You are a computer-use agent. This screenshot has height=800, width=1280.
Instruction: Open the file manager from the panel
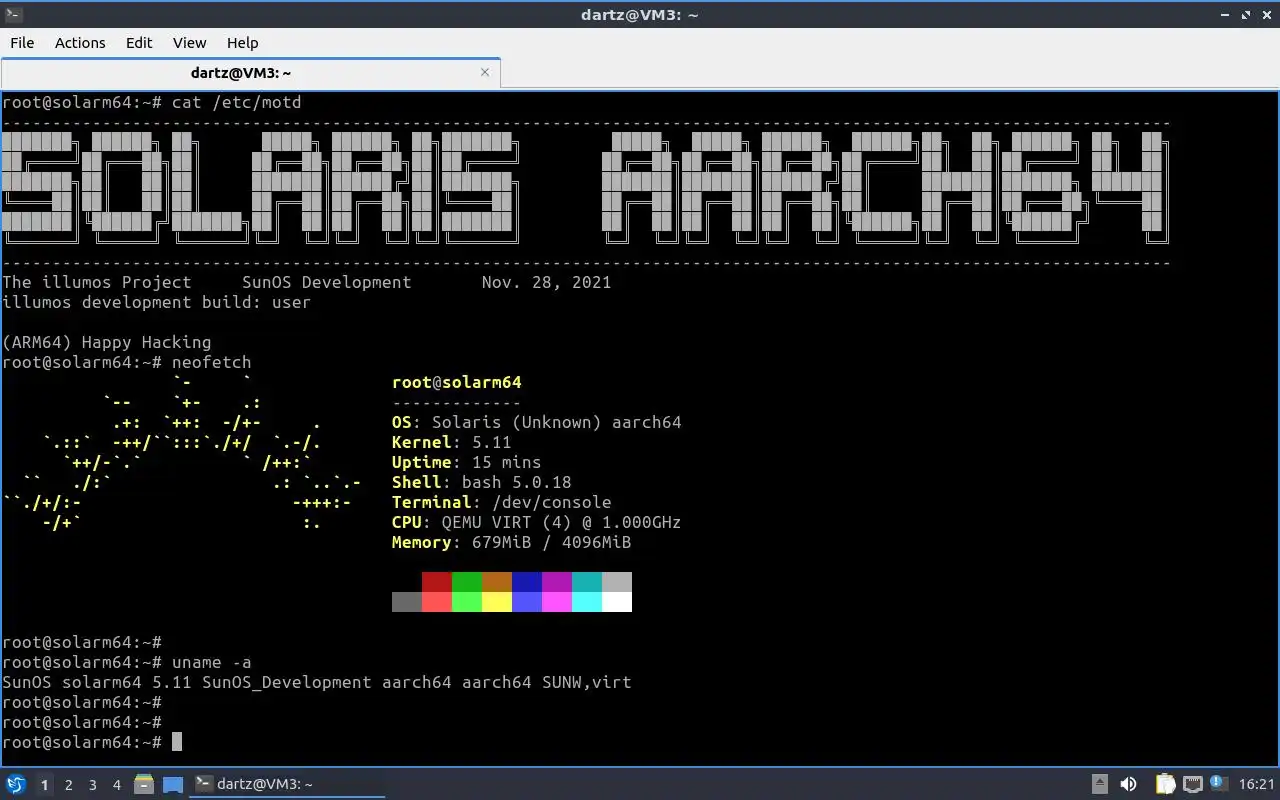click(144, 784)
